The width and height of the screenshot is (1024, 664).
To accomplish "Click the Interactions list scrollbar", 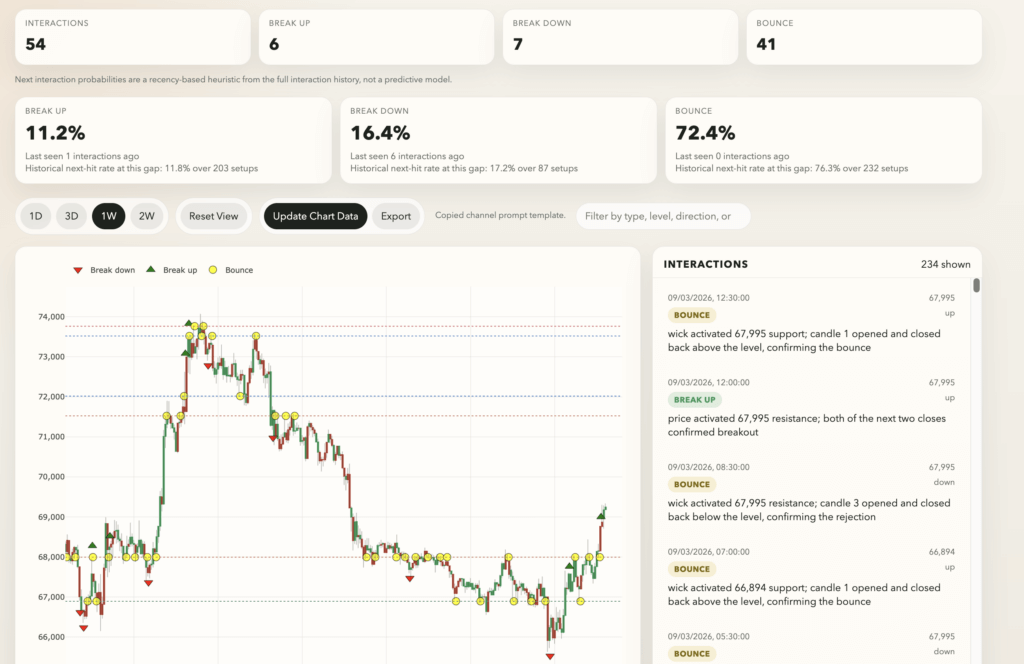I will pos(976,286).
